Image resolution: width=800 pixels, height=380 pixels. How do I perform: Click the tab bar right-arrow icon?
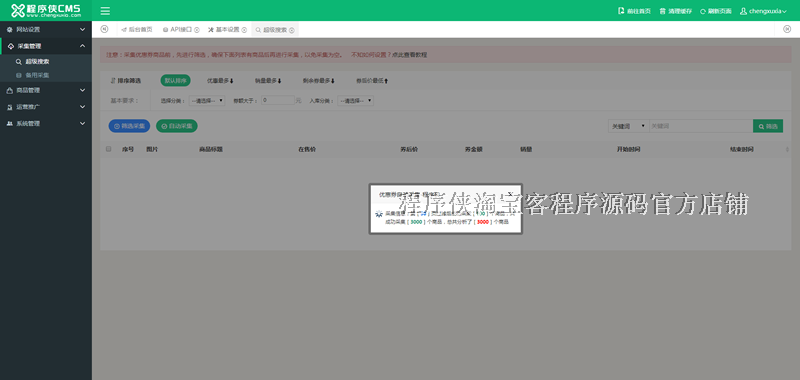[787, 30]
